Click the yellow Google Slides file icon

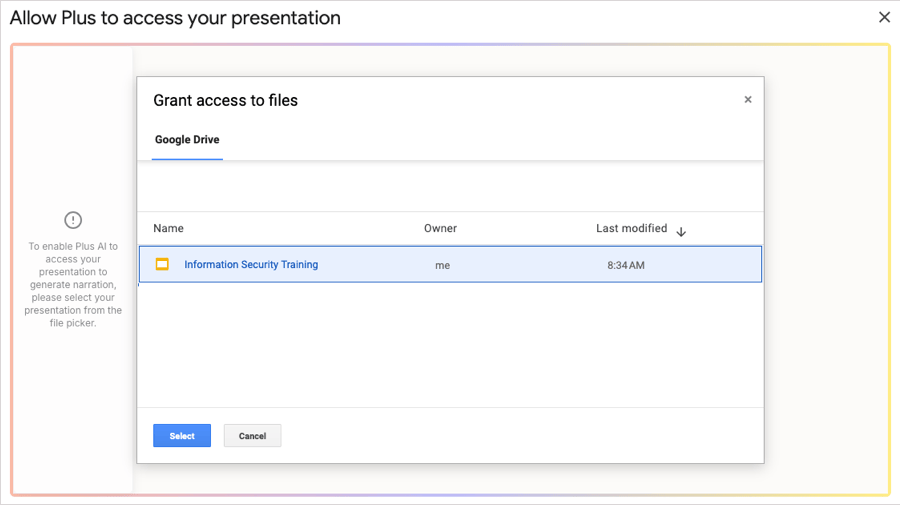click(162, 264)
